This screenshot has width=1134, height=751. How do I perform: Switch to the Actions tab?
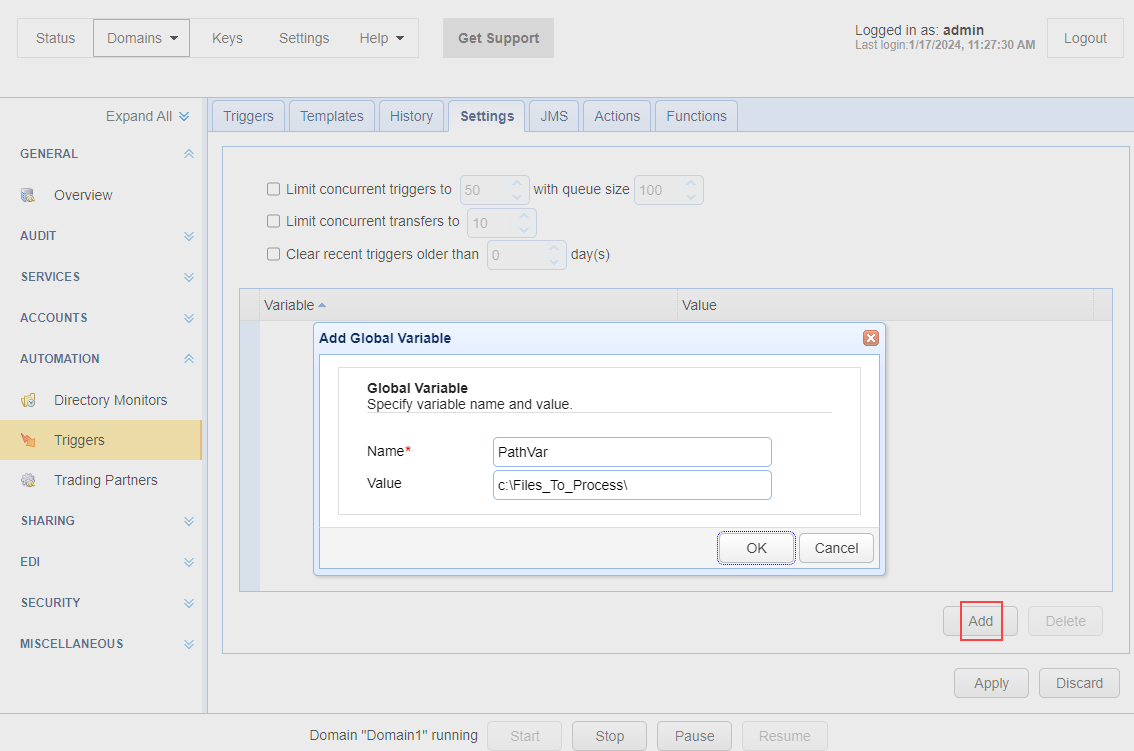tap(617, 116)
